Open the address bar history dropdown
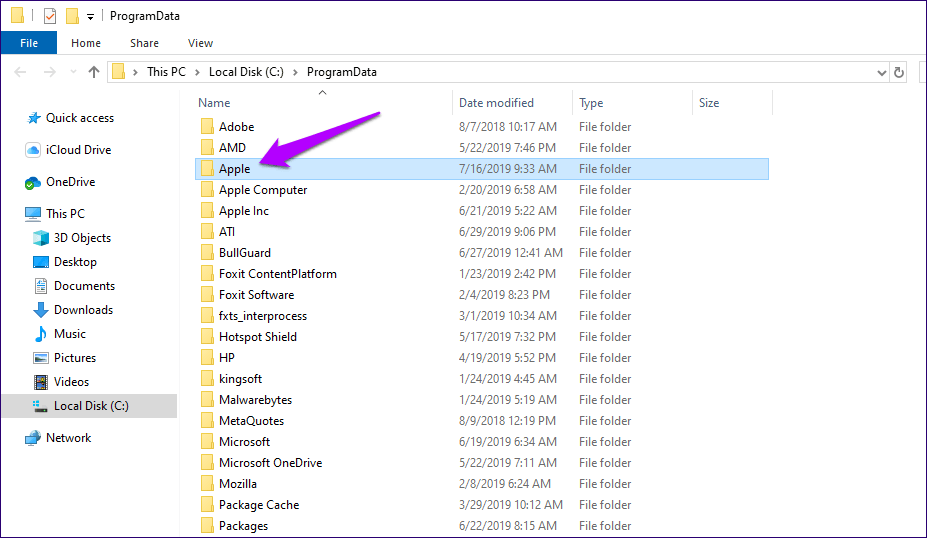Screen dimensions: 927x538 pyautogui.click(x=881, y=73)
